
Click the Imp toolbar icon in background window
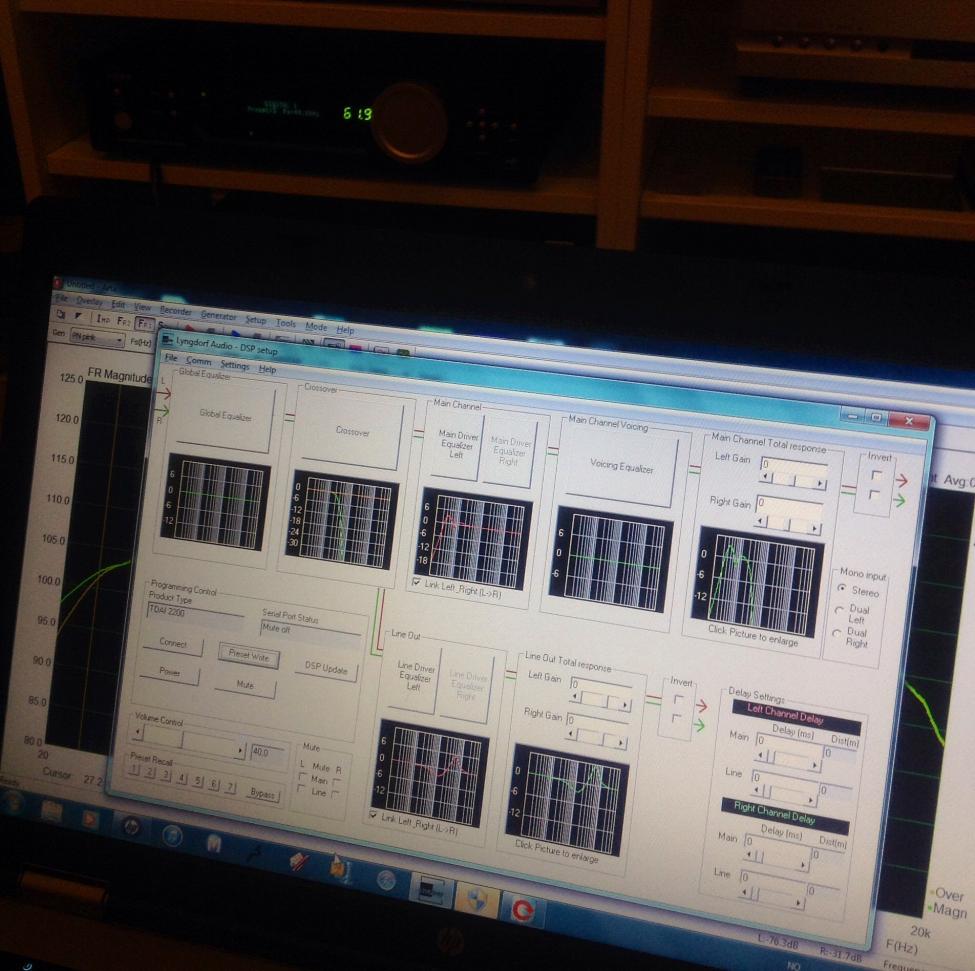coord(103,320)
